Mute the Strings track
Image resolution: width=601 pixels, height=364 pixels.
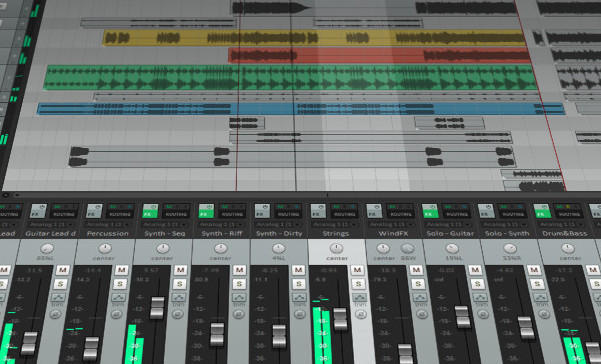tap(357, 270)
